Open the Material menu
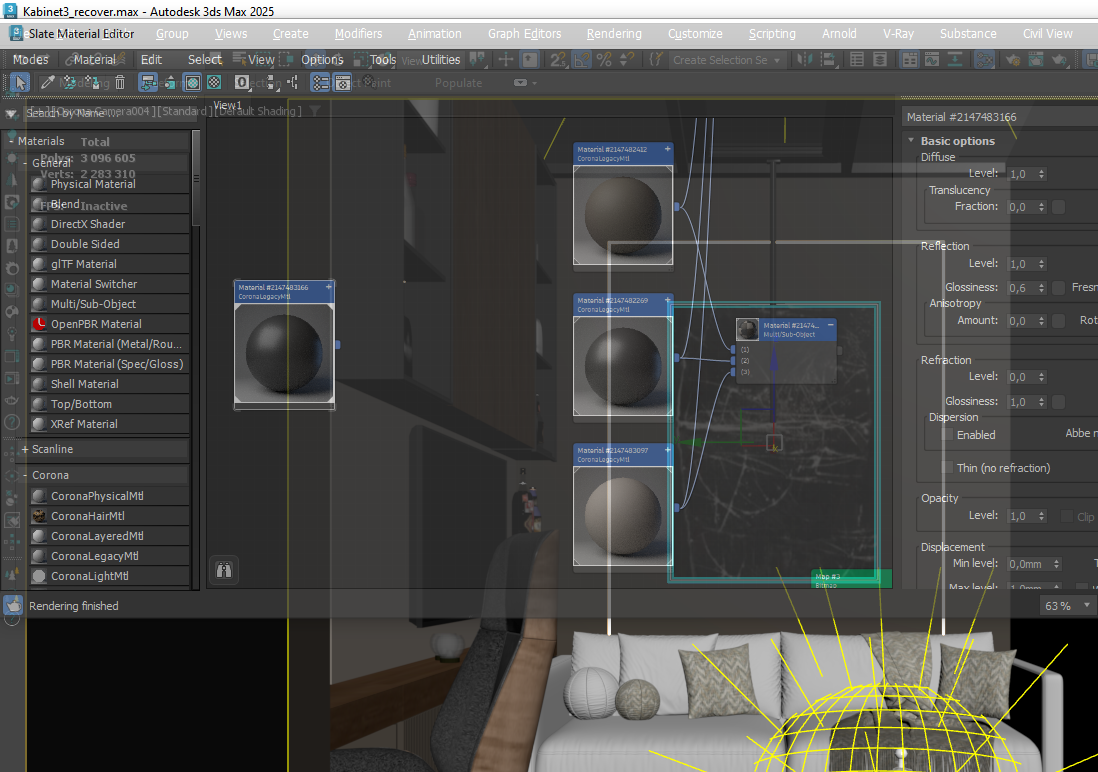Image resolution: width=1098 pixels, height=772 pixels. point(95,60)
